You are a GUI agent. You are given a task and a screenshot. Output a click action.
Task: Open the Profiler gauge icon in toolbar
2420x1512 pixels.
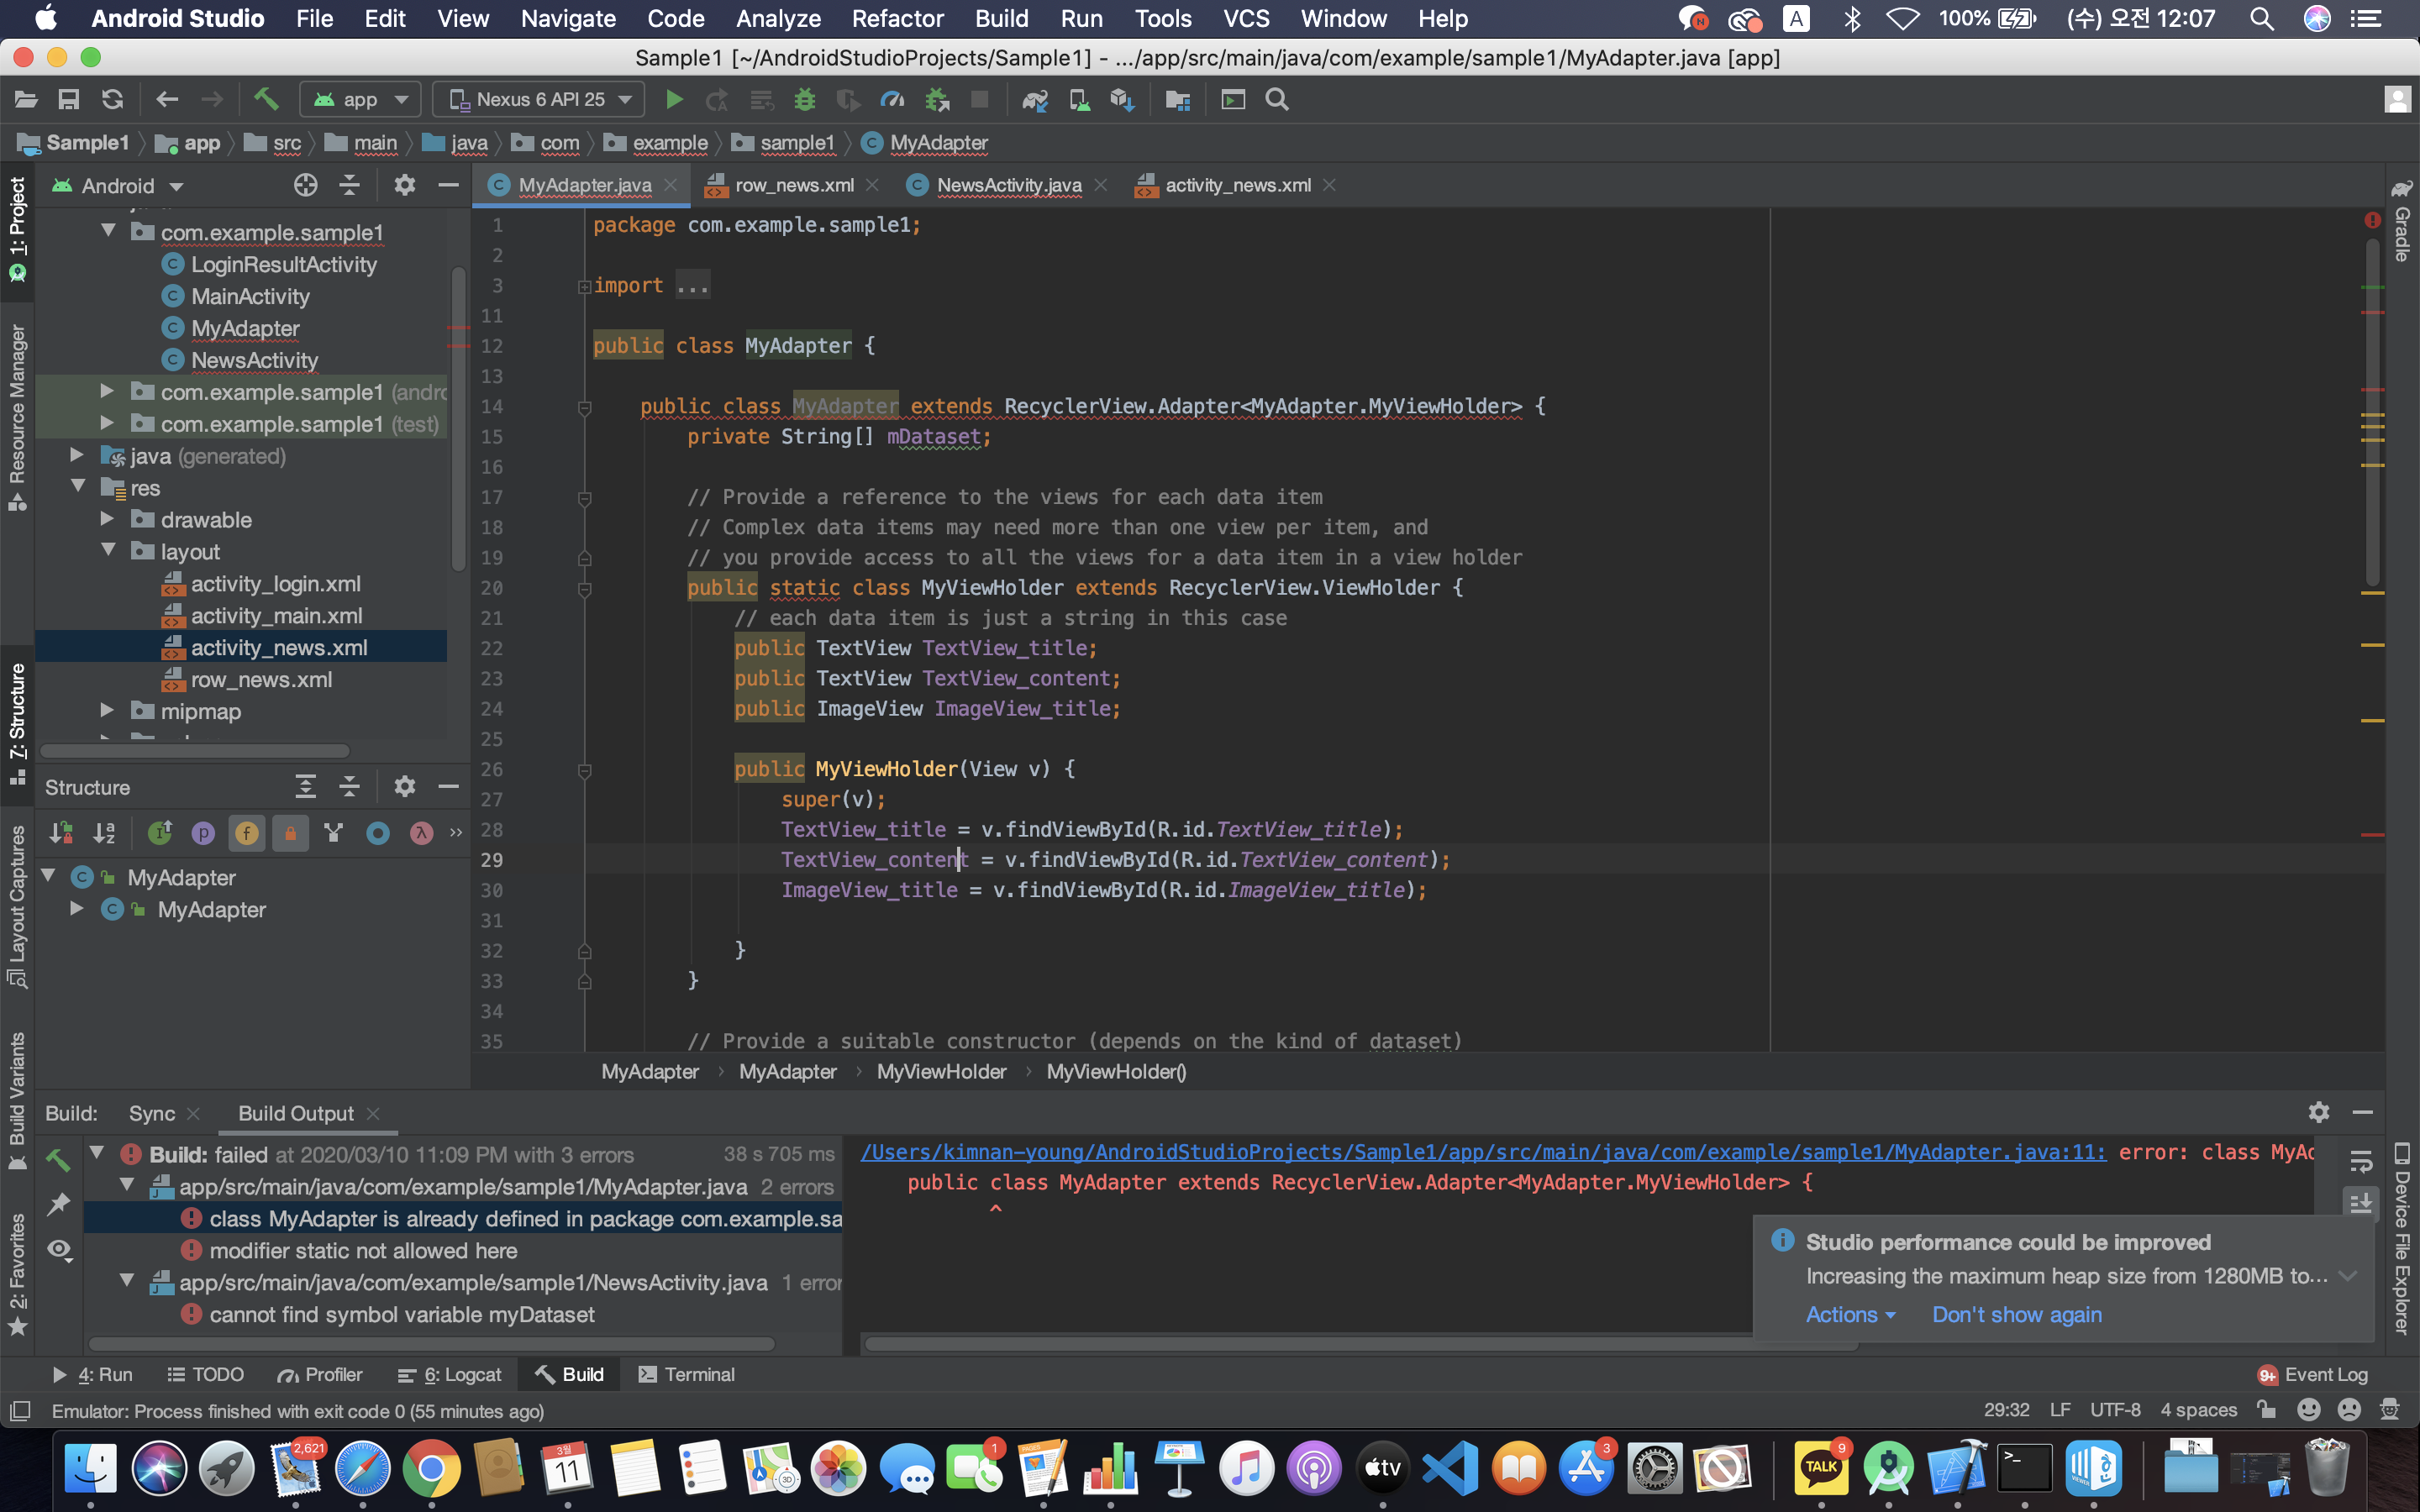(891, 99)
